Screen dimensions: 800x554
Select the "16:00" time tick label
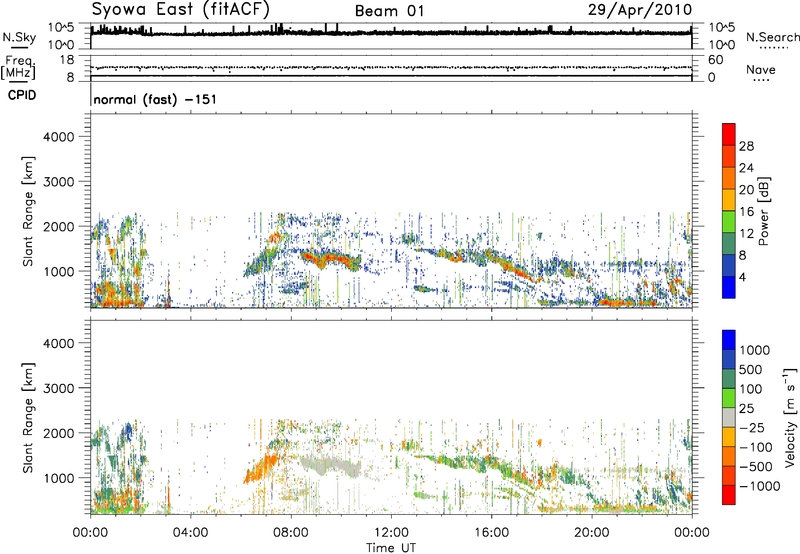(x=491, y=533)
